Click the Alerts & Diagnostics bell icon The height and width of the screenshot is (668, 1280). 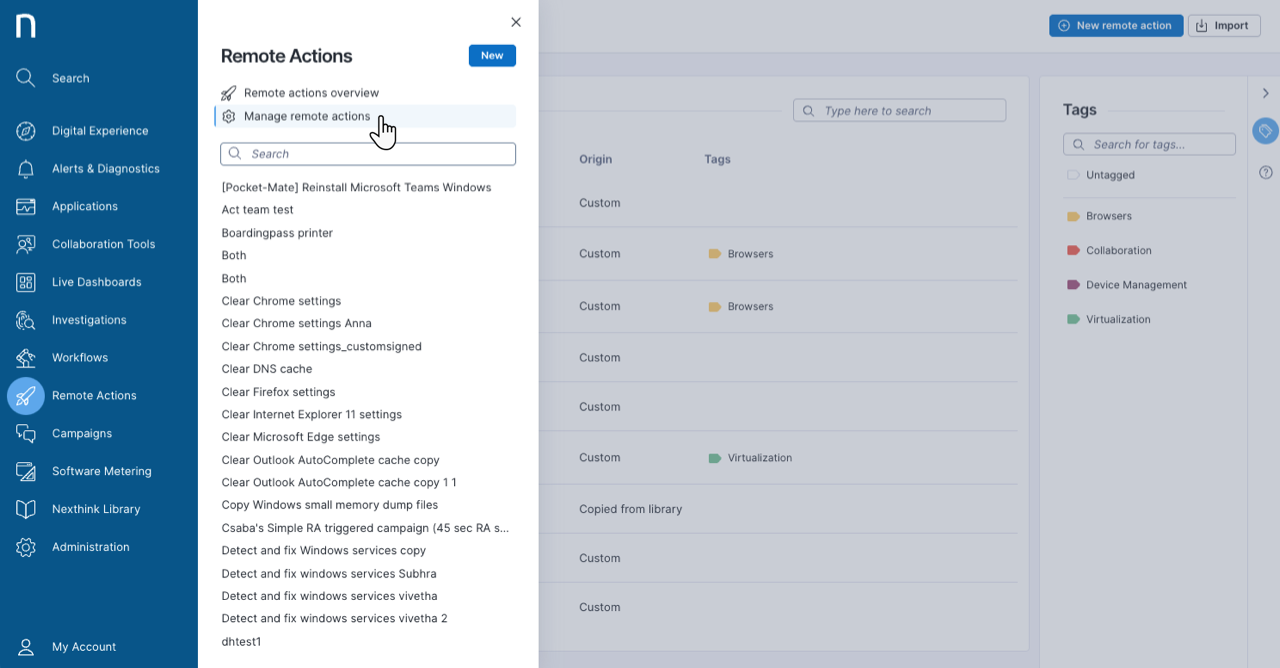pos(26,169)
